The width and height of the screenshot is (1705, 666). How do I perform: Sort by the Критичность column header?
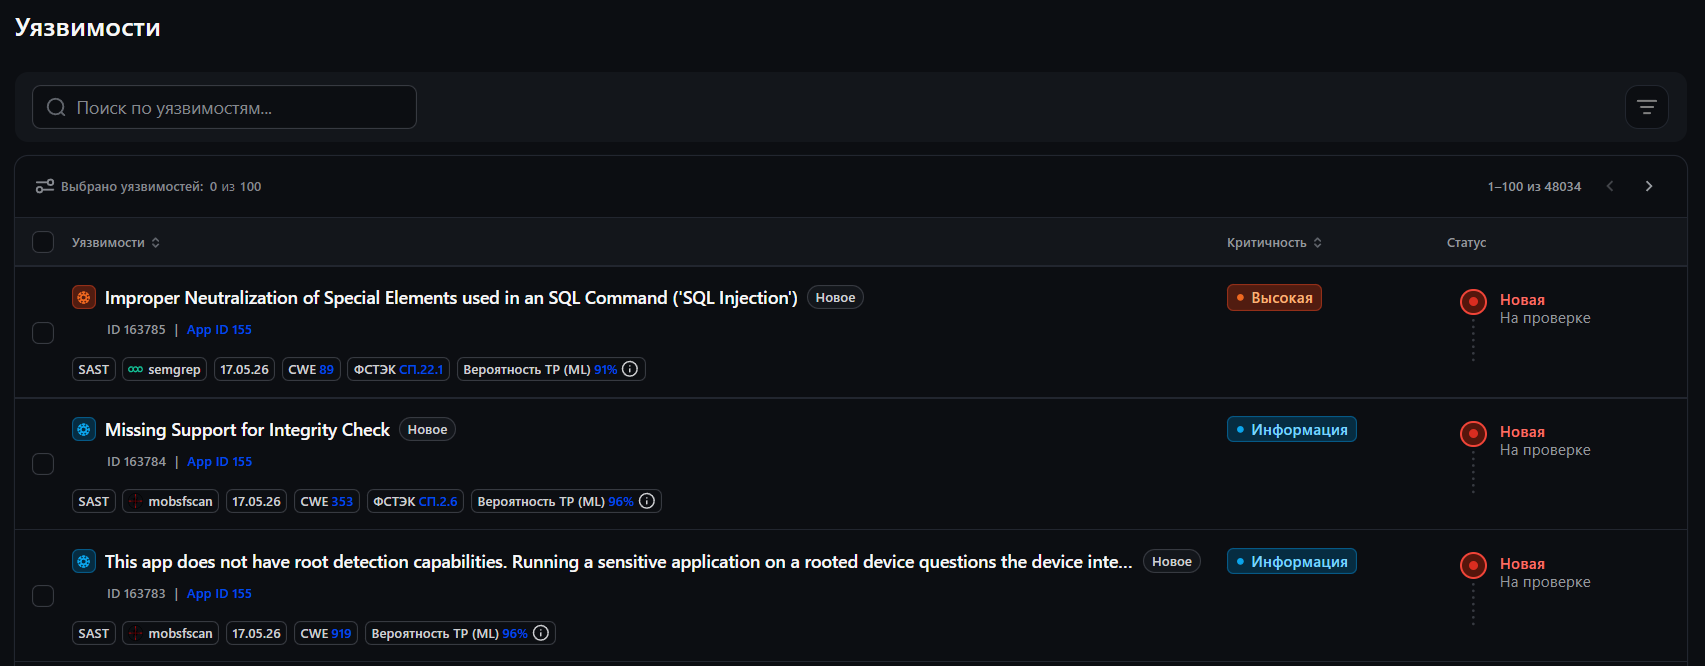tap(1274, 242)
